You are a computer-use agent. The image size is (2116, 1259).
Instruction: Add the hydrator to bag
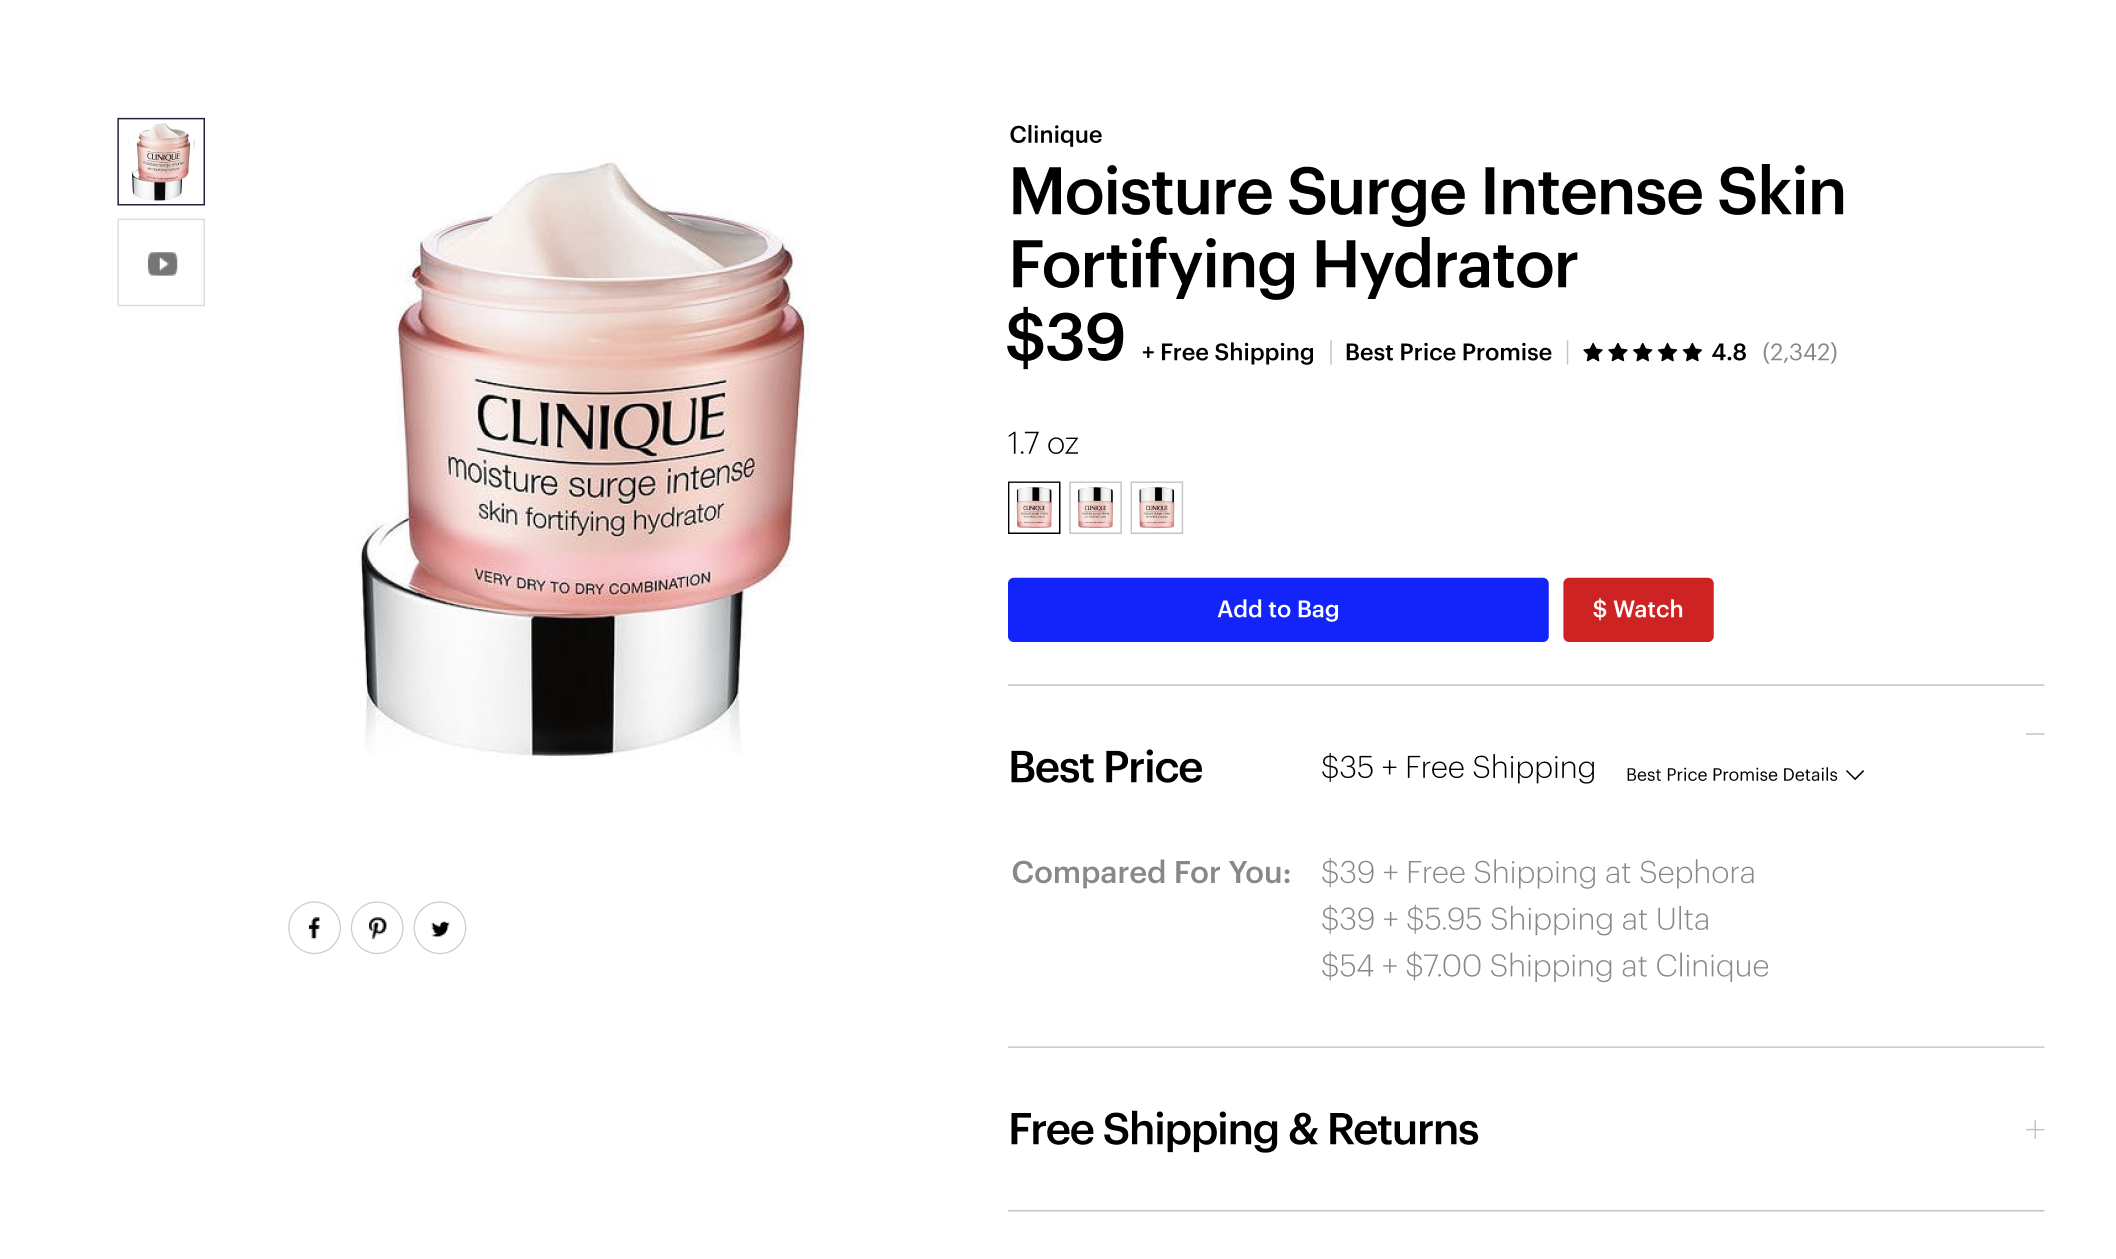(x=1278, y=609)
